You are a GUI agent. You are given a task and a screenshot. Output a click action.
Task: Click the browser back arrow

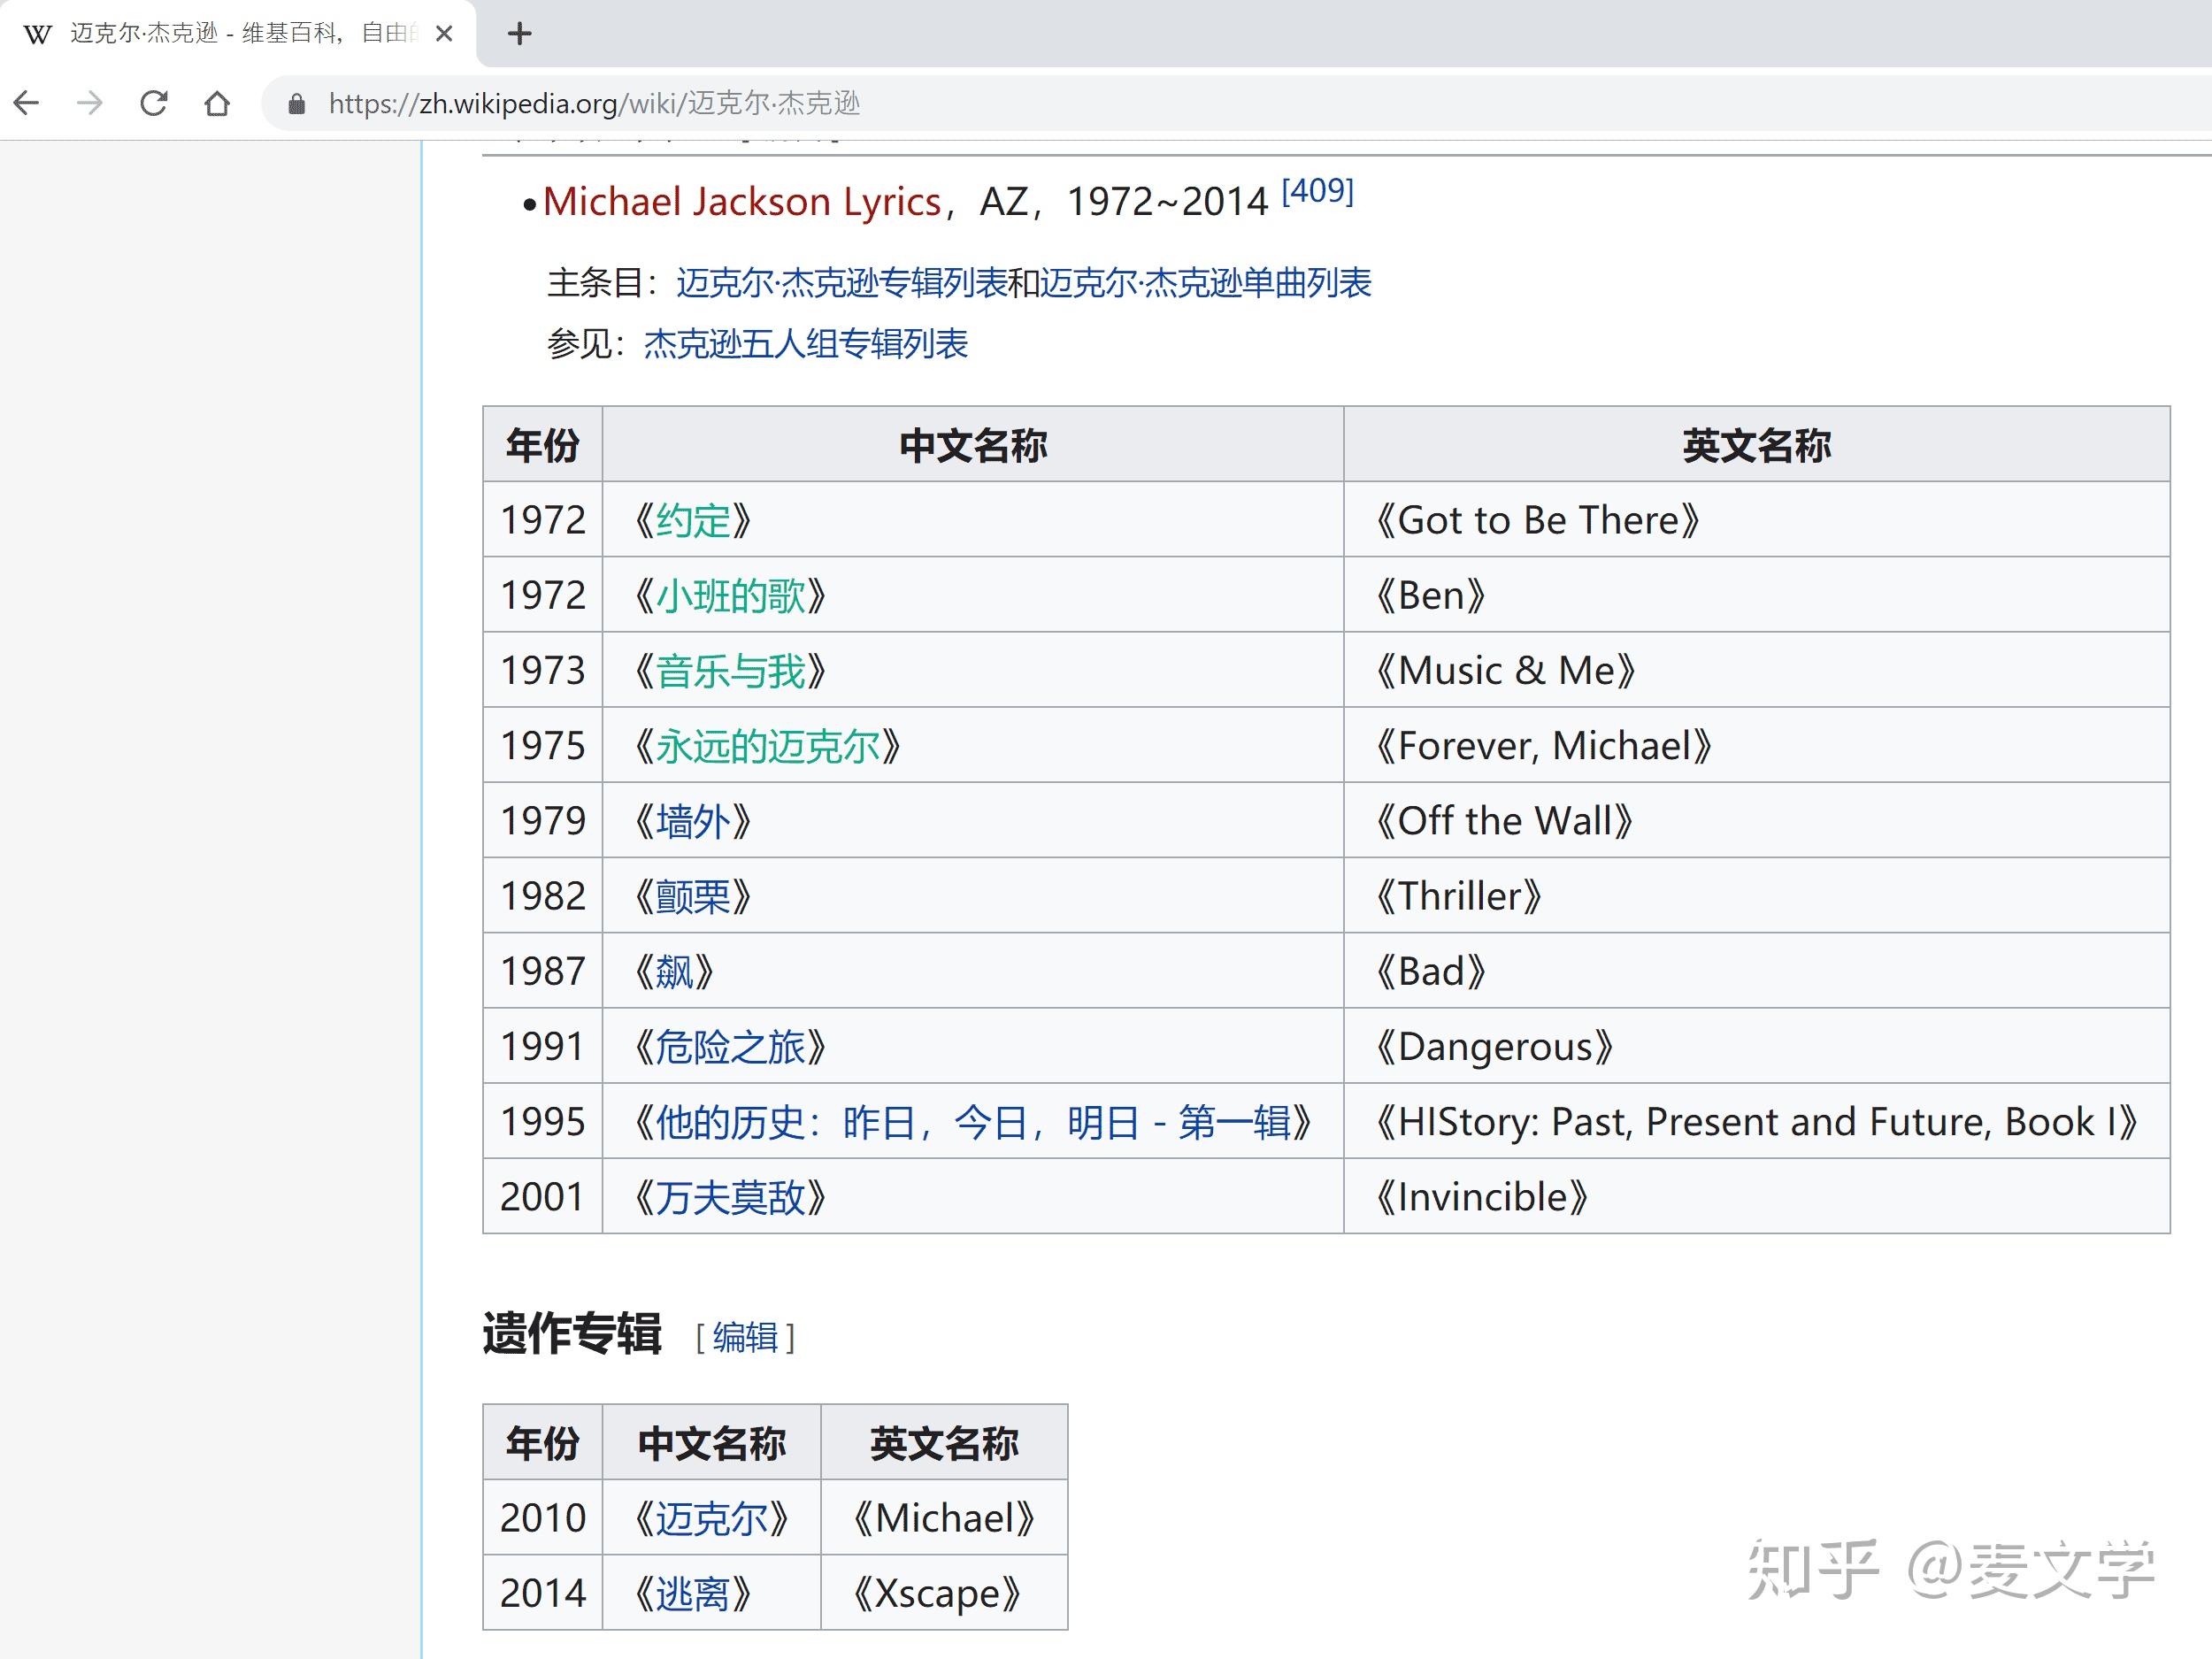tap(27, 103)
